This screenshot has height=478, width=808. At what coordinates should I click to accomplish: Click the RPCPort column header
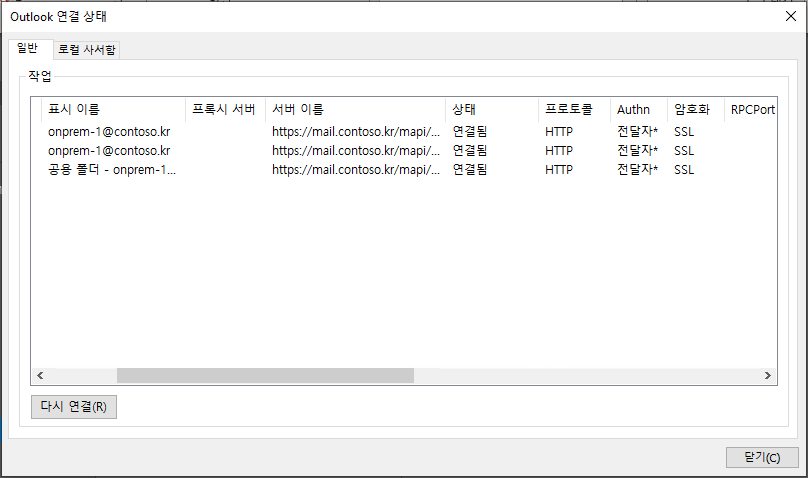point(751,109)
